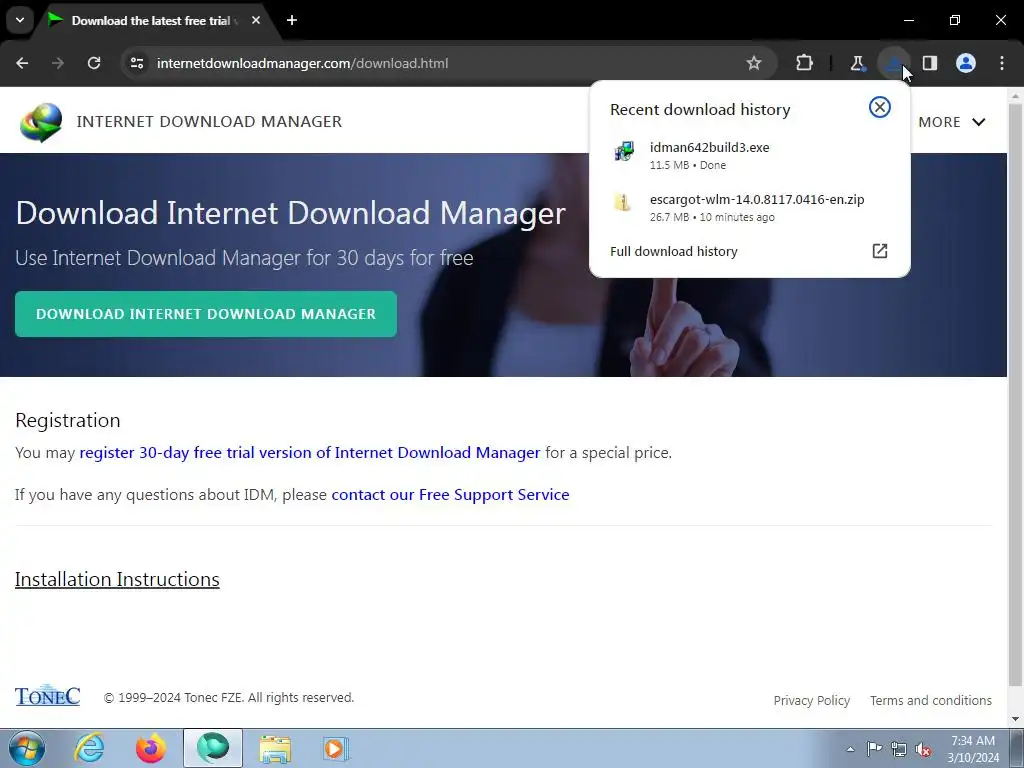Close the Download the latest free trial tab
This screenshot has height=768, width=1024.
point(256,20)
